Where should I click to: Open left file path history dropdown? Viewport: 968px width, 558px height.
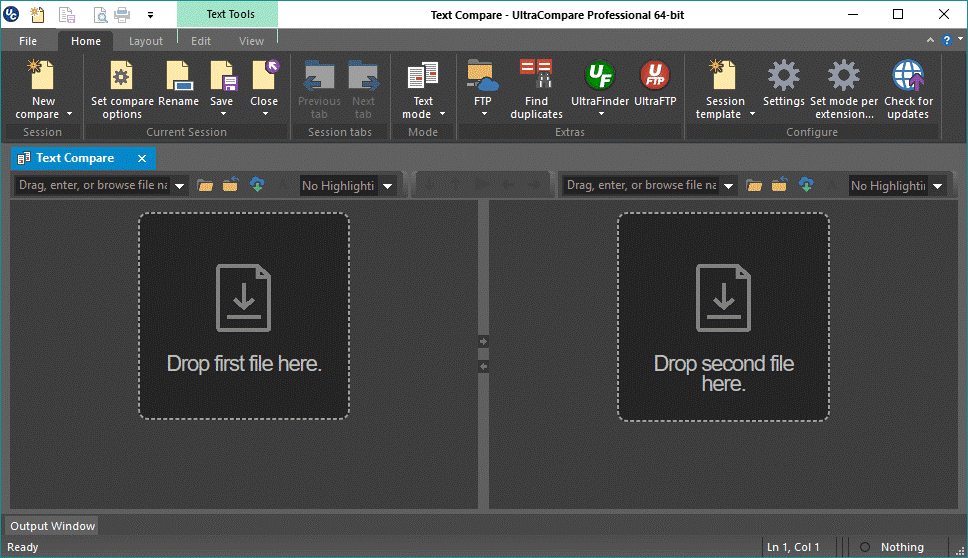(180, 186)
